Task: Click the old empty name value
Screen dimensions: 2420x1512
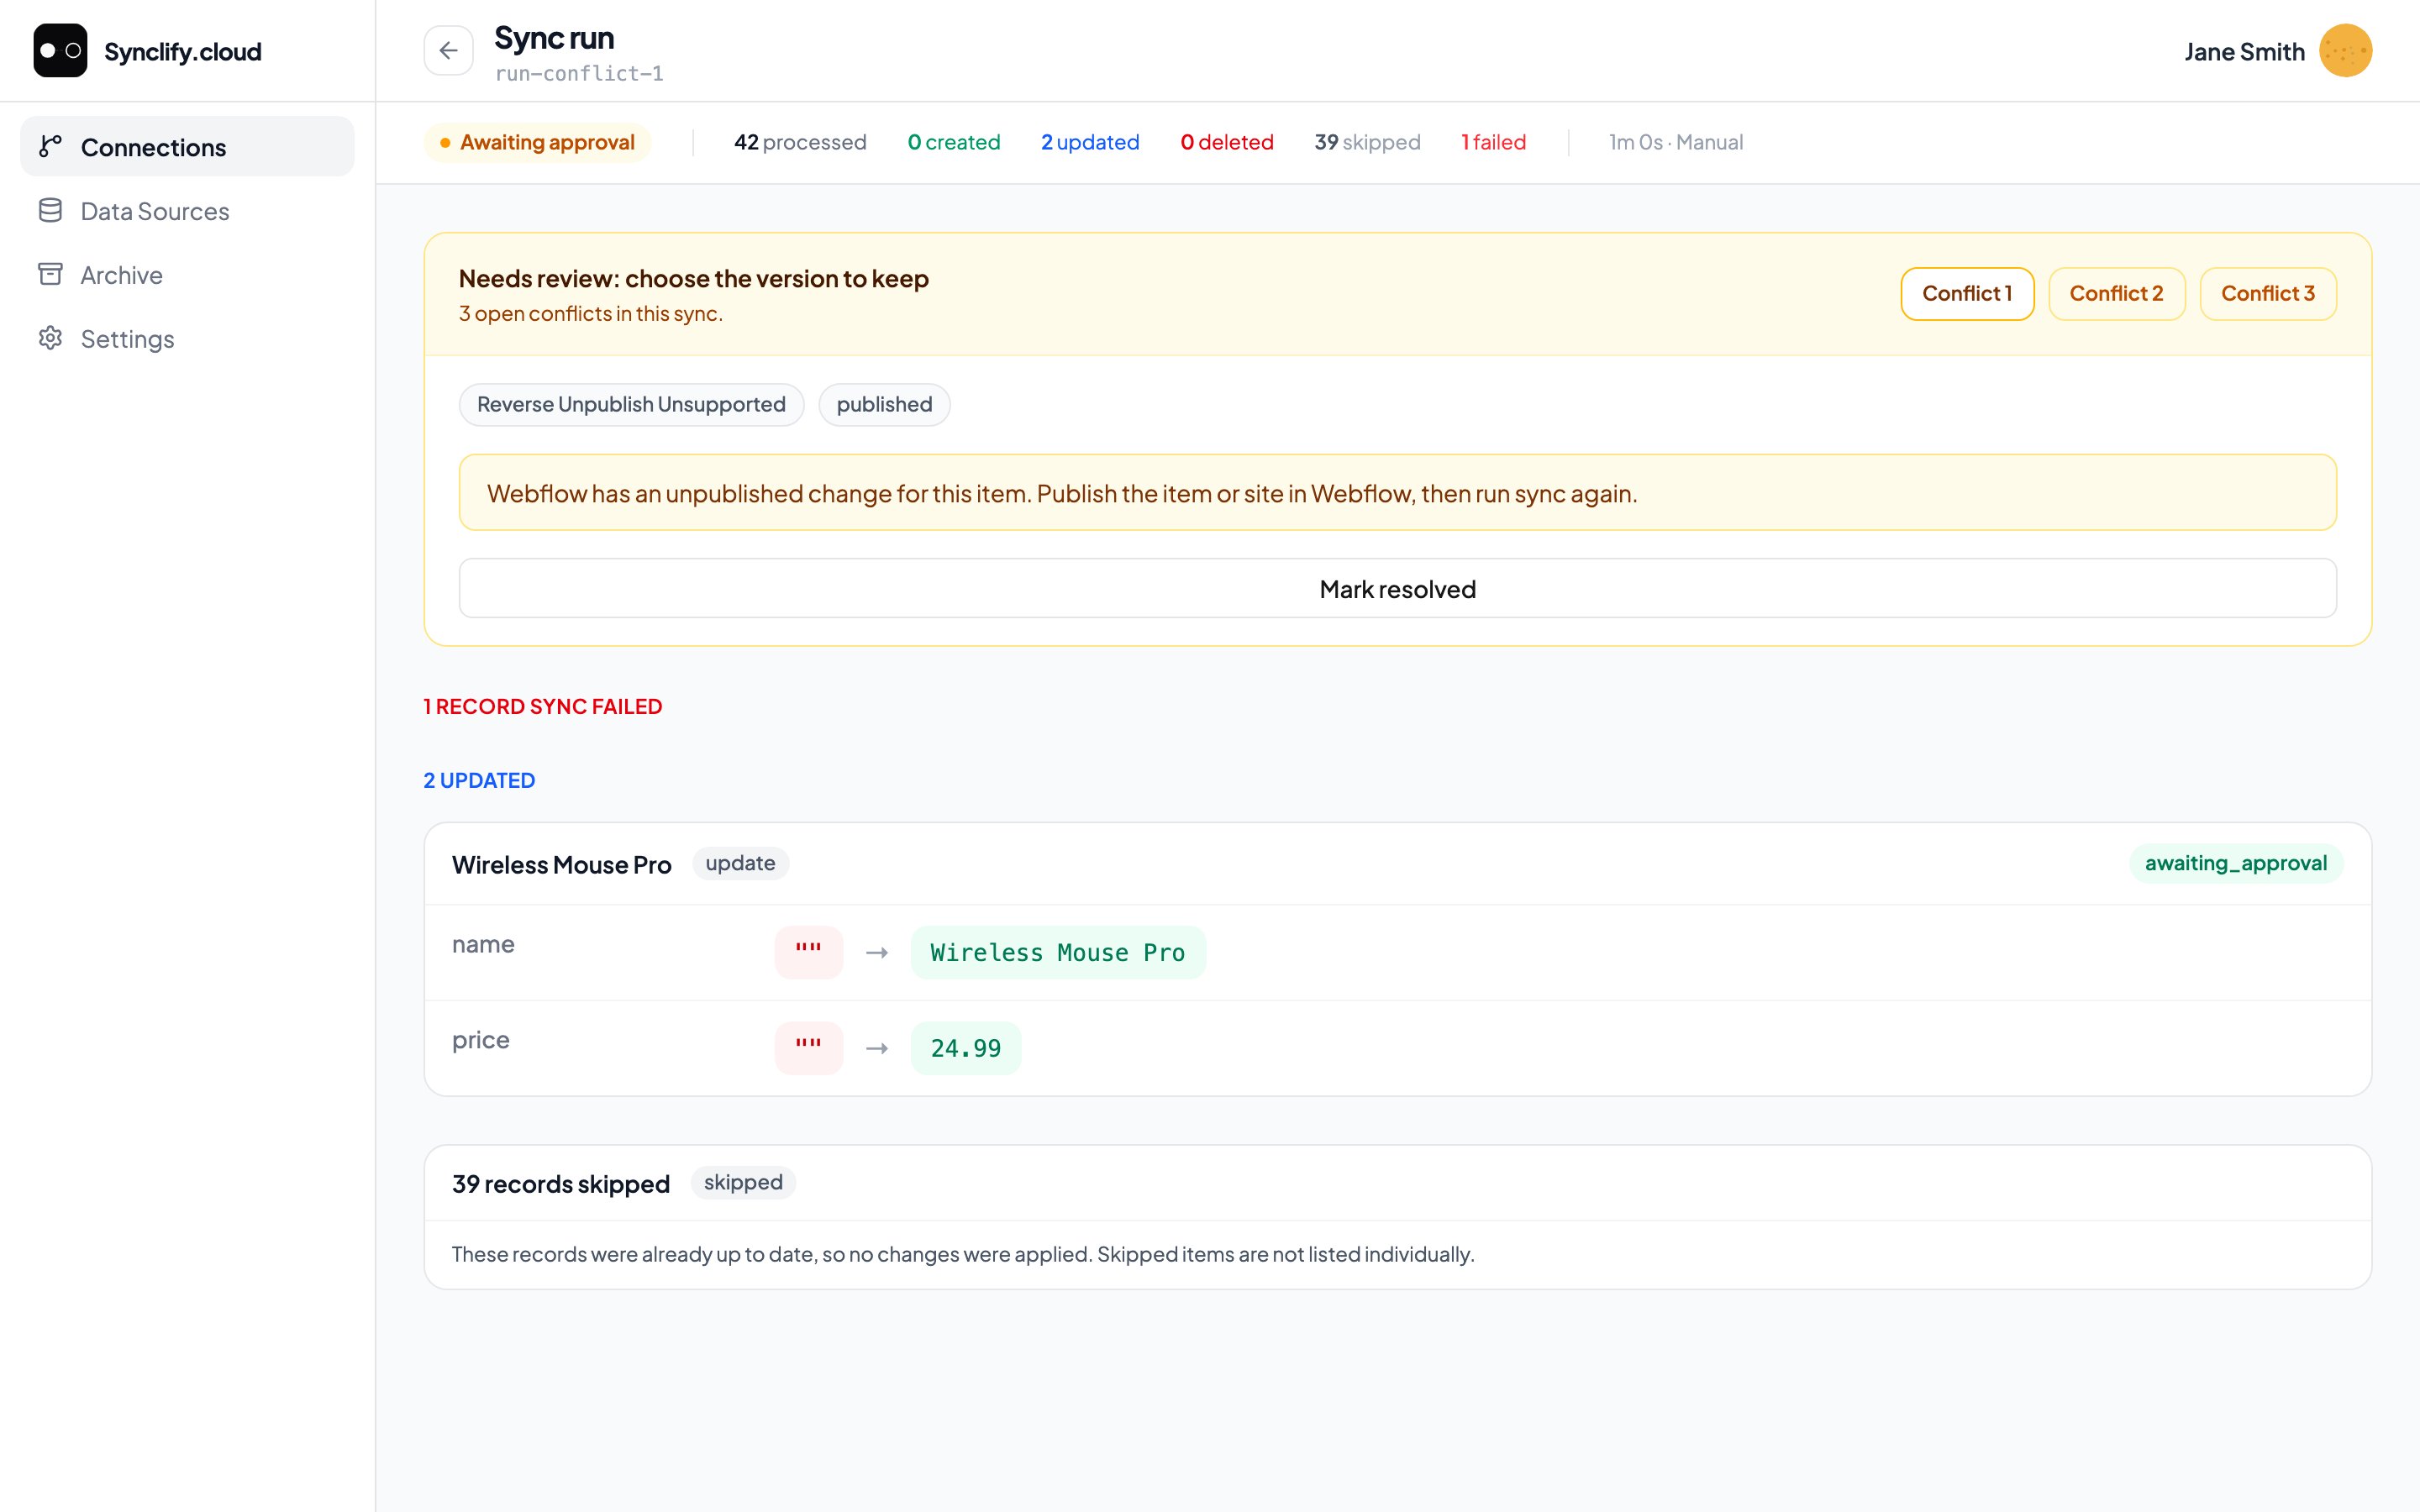Action: click(x=808, y=953)
